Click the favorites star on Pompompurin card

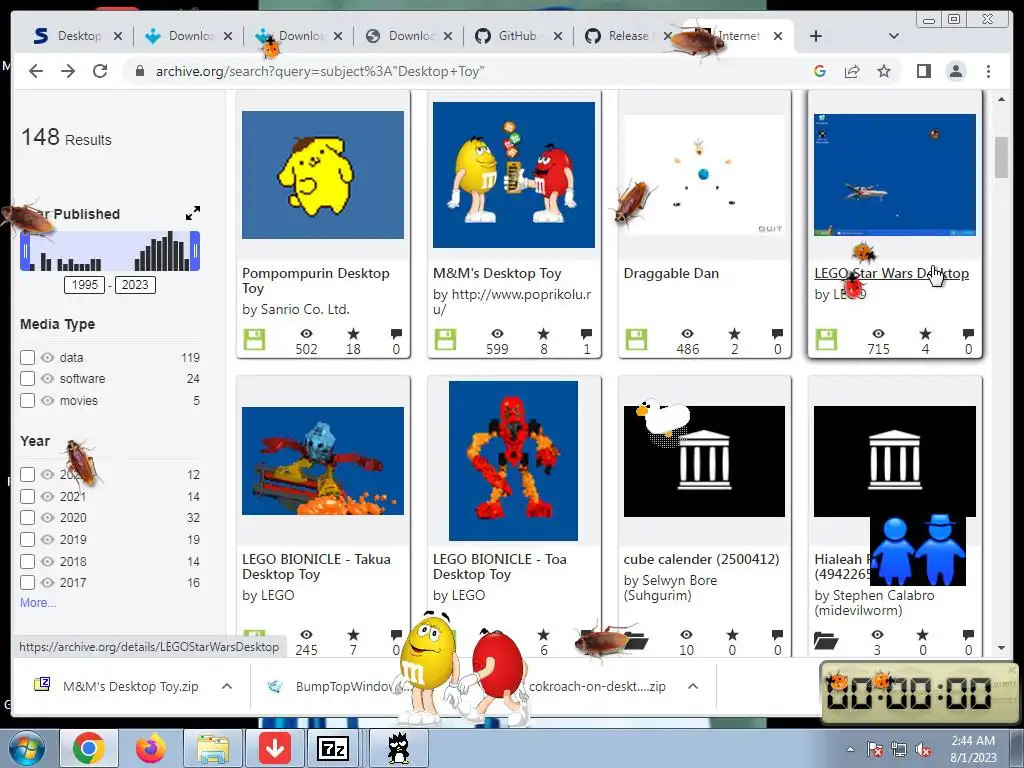[353, 334]
